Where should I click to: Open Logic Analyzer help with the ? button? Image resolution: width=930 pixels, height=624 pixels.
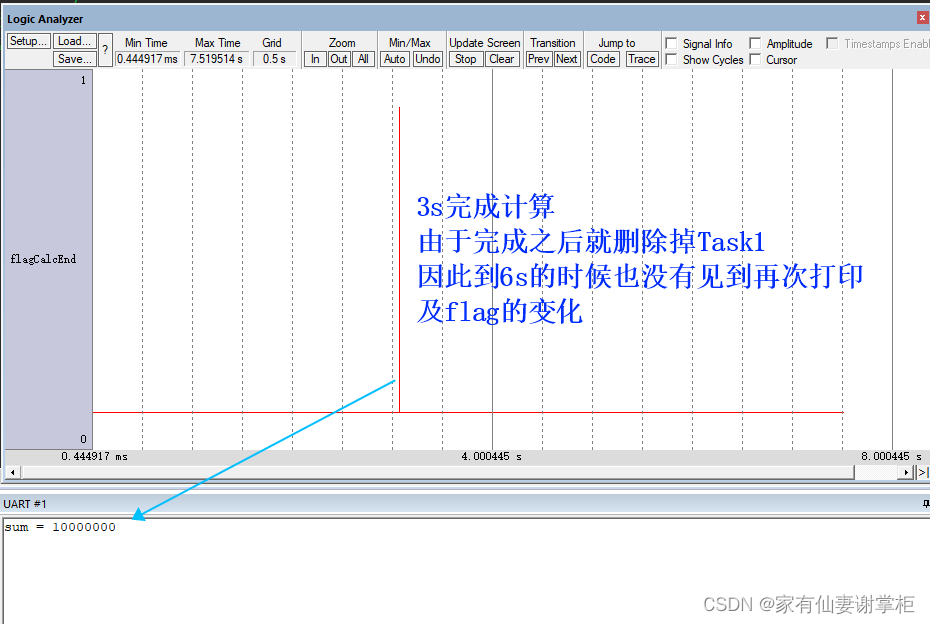click(104, 49)
